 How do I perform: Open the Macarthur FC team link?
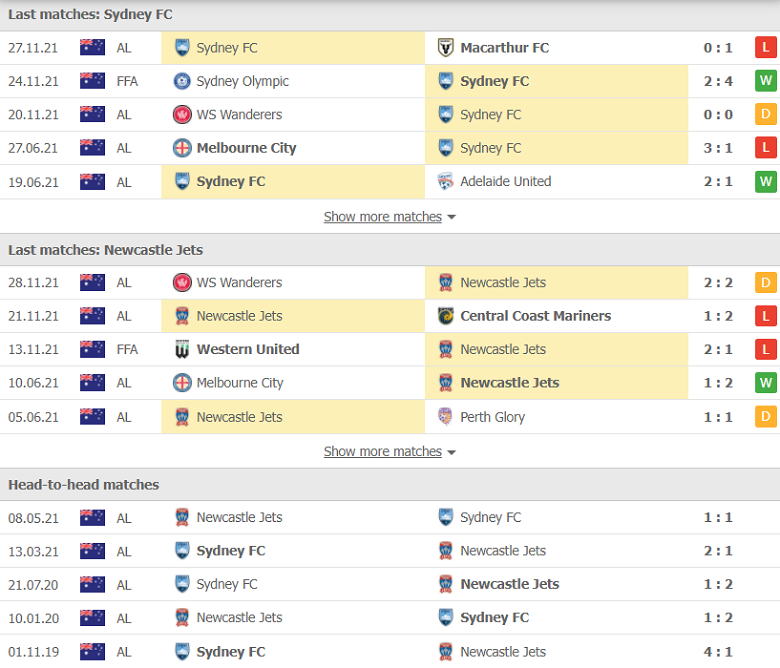504,48
